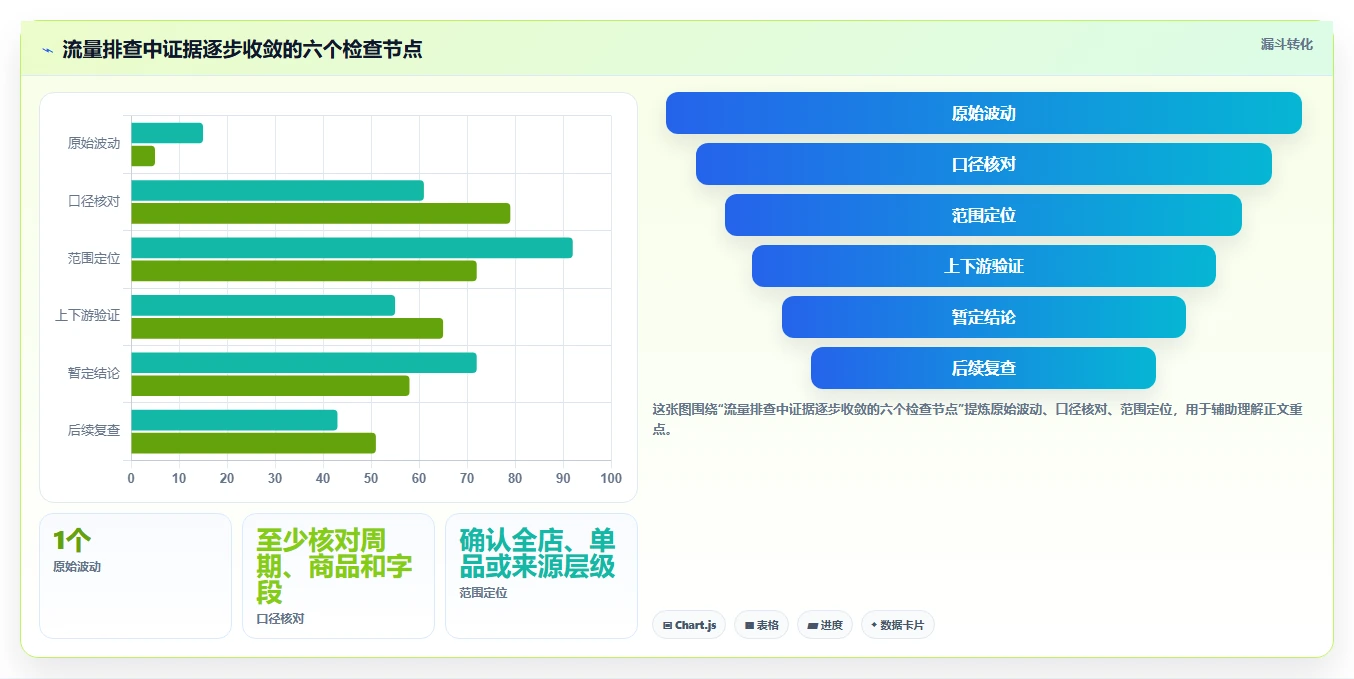
Task: Select the 上下游验证 funnel stage
Action: pos(984,266)
